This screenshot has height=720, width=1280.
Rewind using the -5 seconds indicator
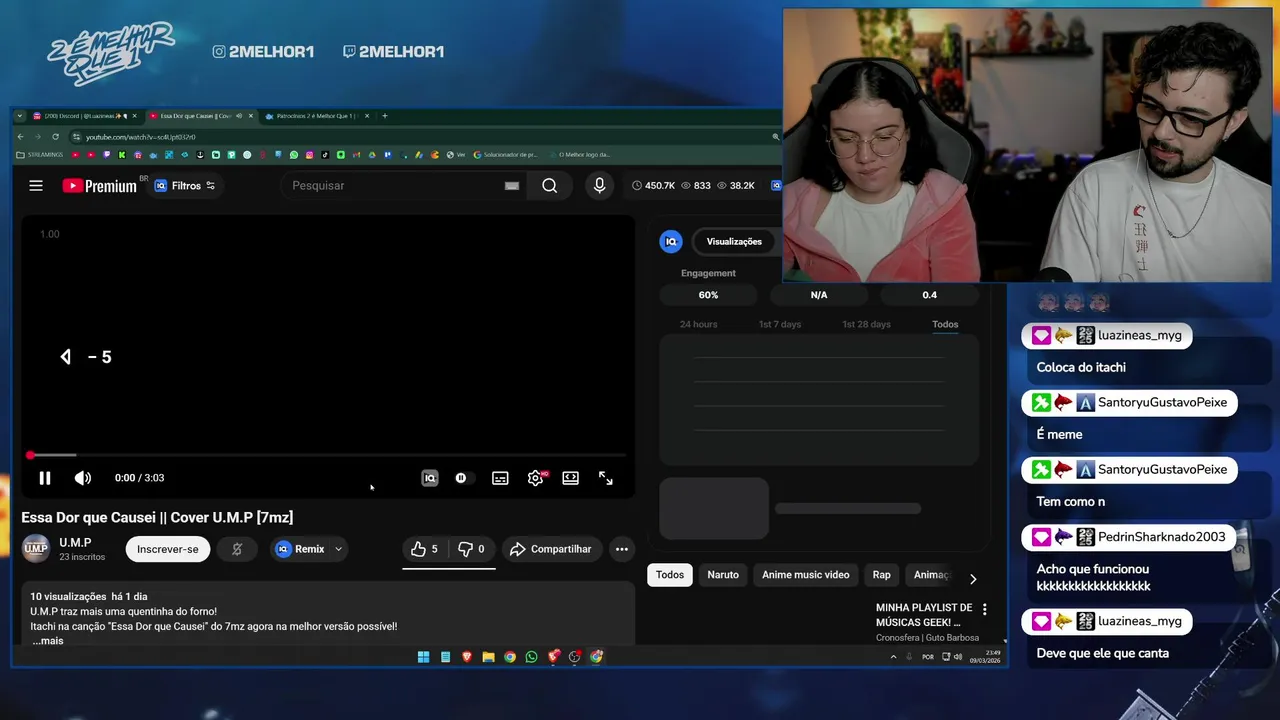click(x=86, y=357)
